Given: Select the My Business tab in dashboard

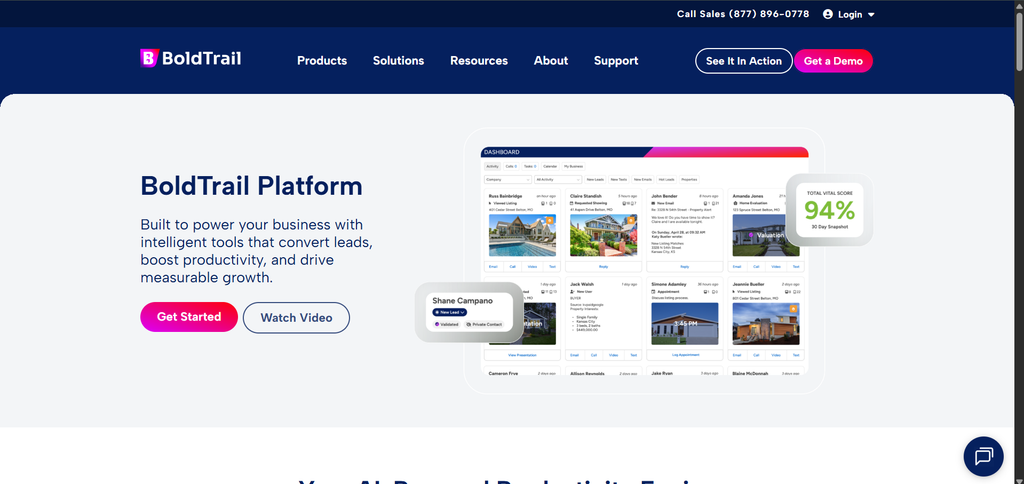Looking at the screenshot, I should 573,167.
